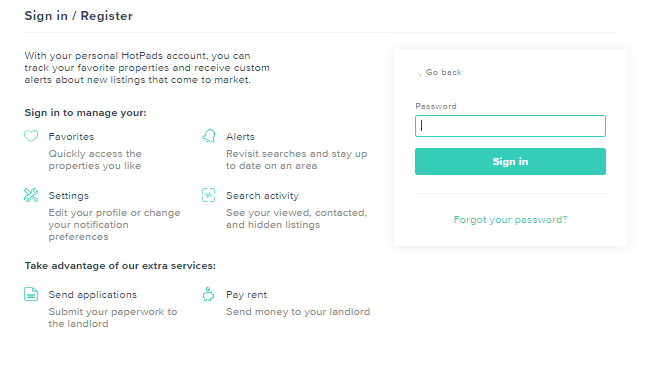Screen dimensions: 656x377
Task: Click the Settings tools icon
Action: click(31, 195)
